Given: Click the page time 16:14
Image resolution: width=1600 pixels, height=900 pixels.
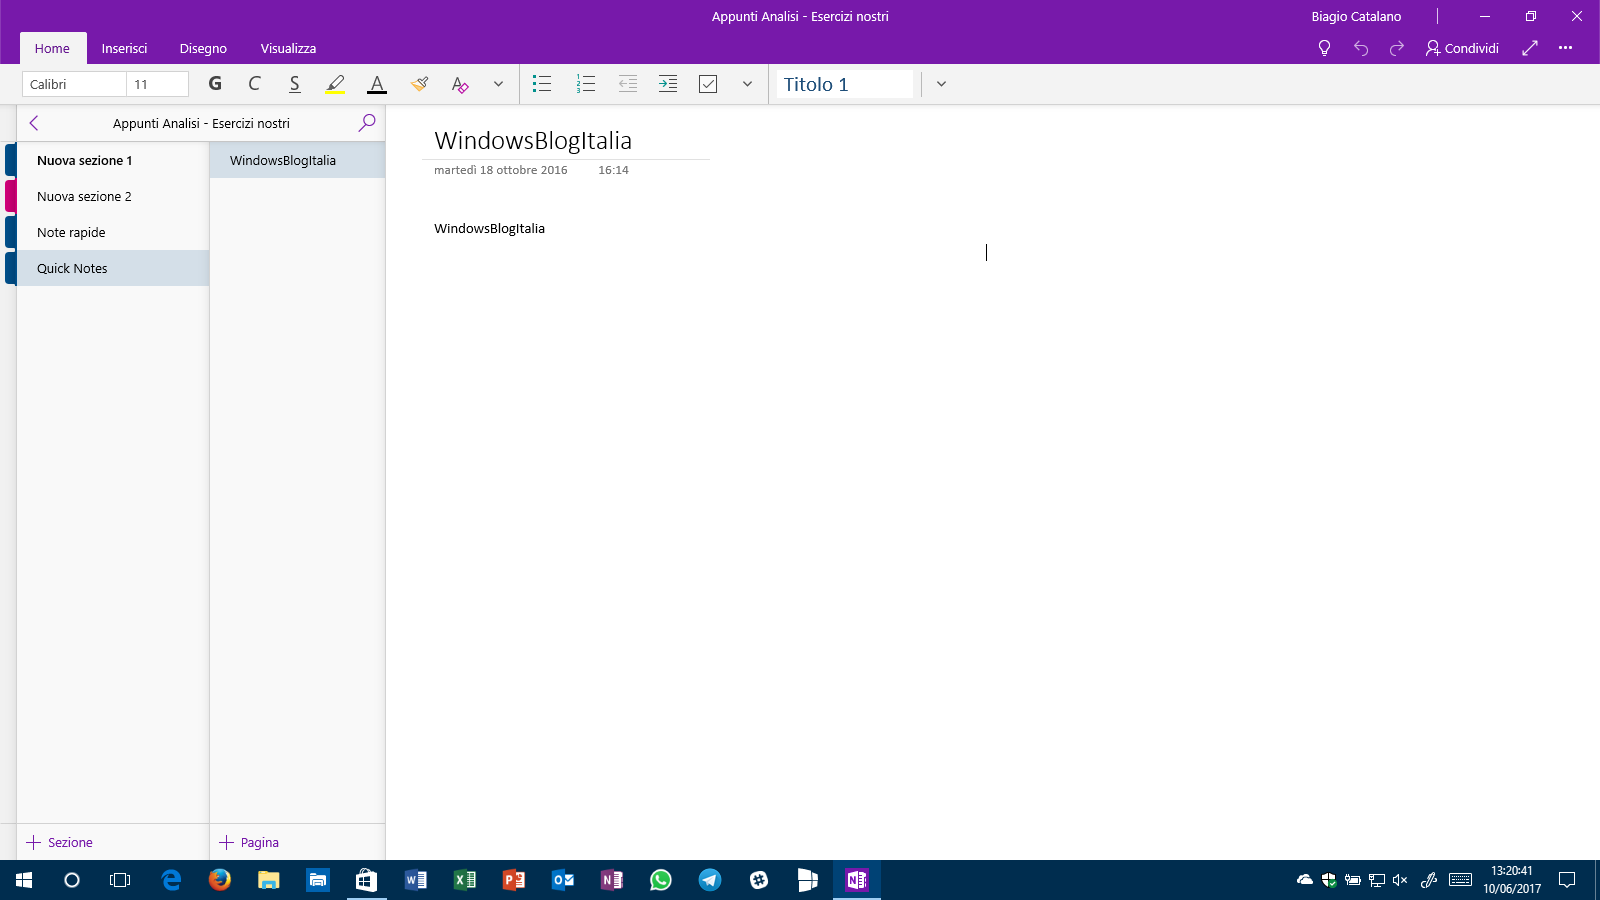Looking at the screenshot, I should pyautogui.click(x=613, y=170).
